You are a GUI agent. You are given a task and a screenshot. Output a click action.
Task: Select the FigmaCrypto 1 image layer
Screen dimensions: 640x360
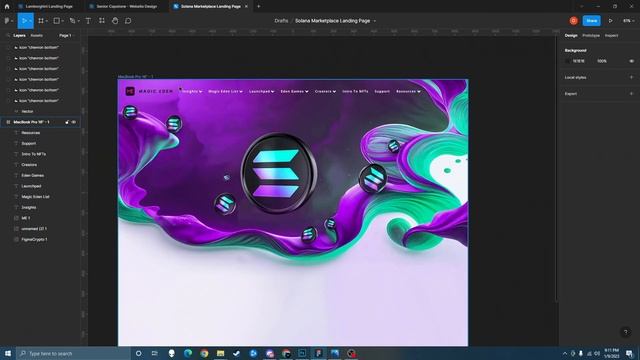[x=34, y=239]
